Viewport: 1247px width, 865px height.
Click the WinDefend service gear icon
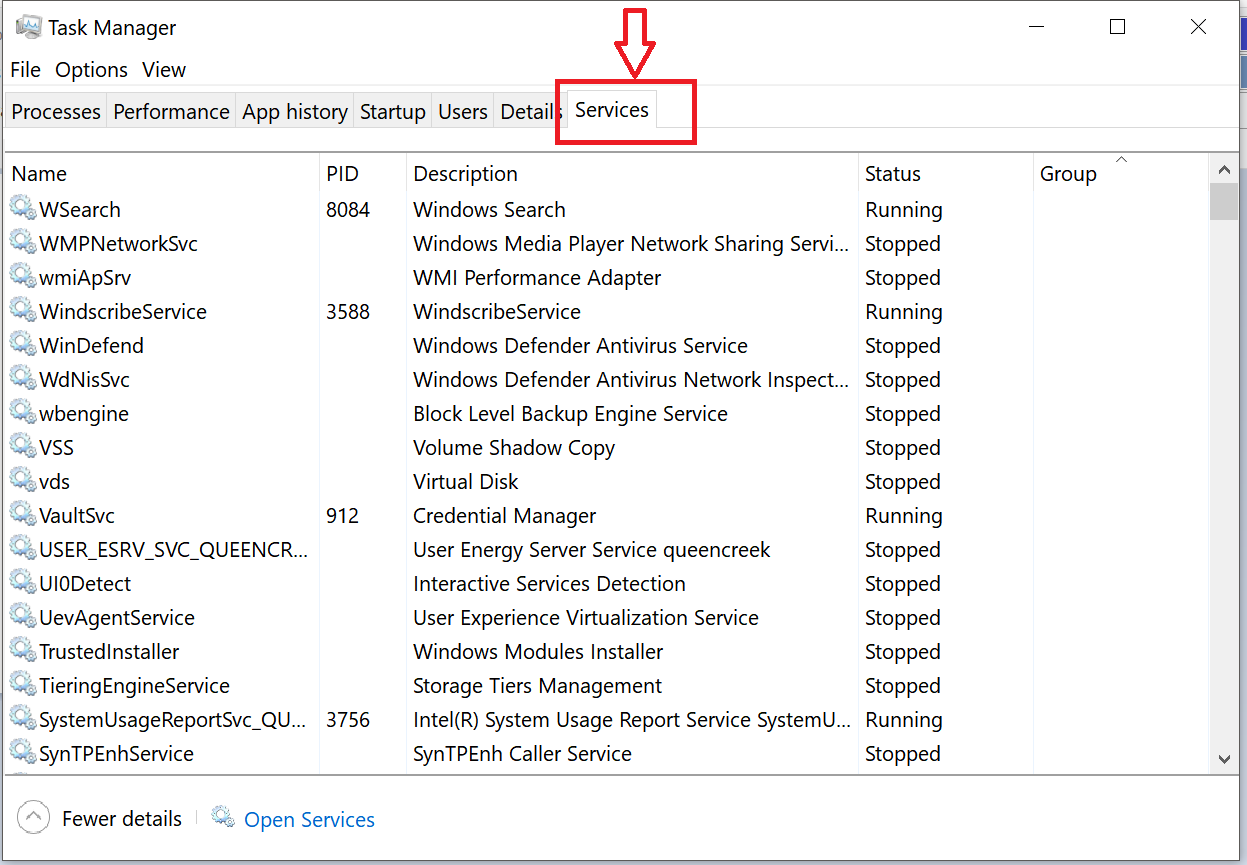point(23,345)
